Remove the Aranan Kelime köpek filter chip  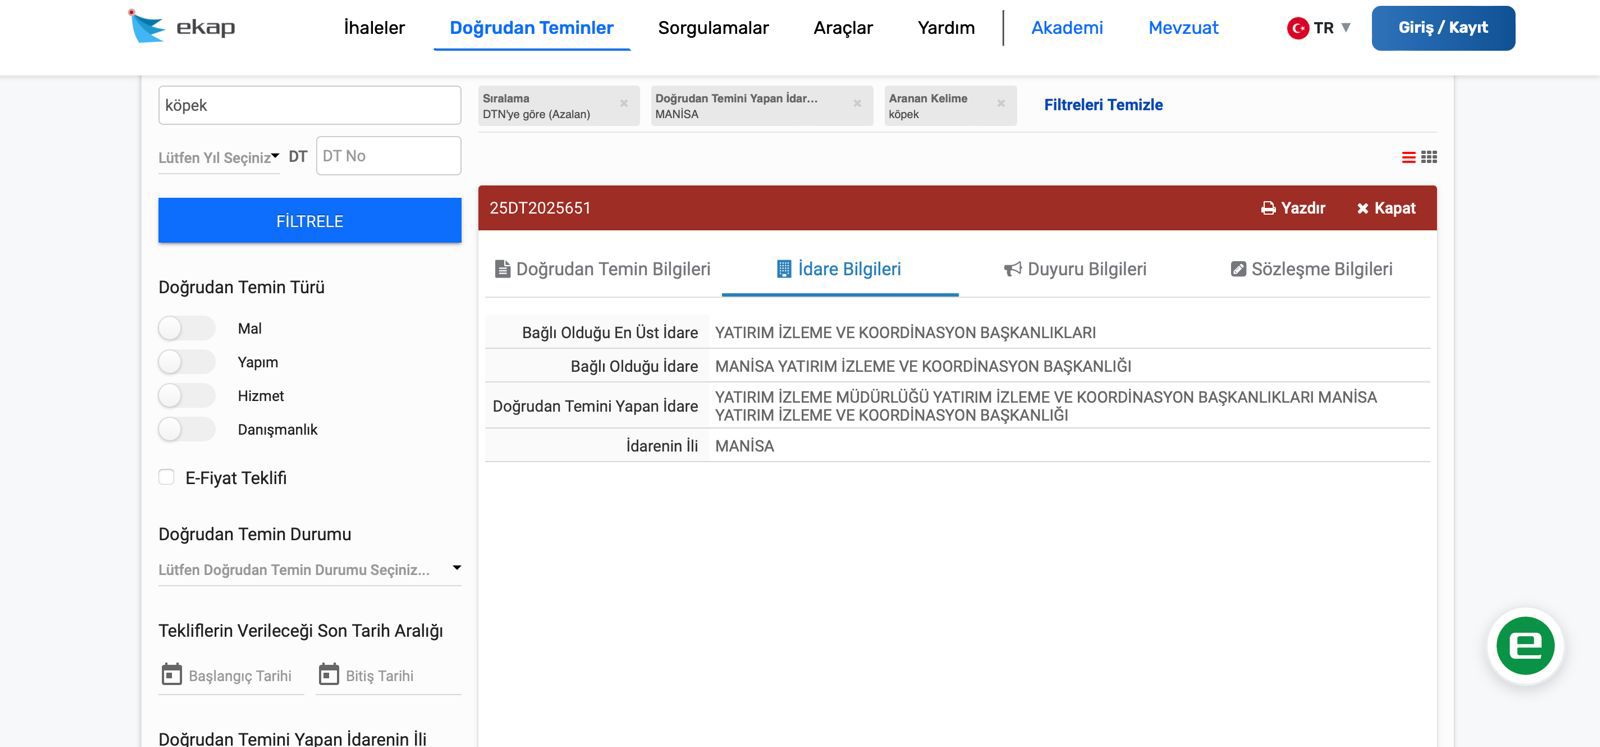[1001, 104]
